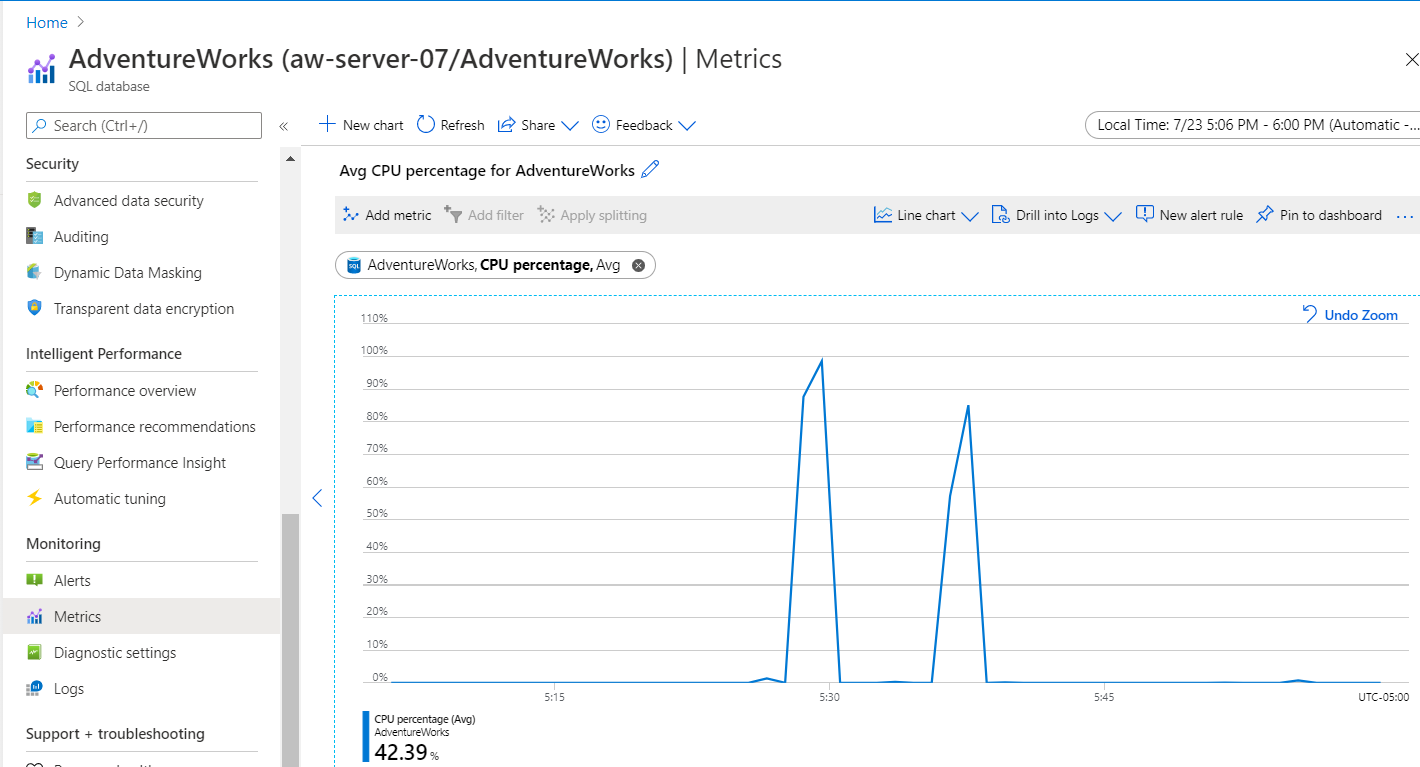
Task: Click the Undo Zoom arrow icon
Action: pyautogui.click(x=1310, y=314)
